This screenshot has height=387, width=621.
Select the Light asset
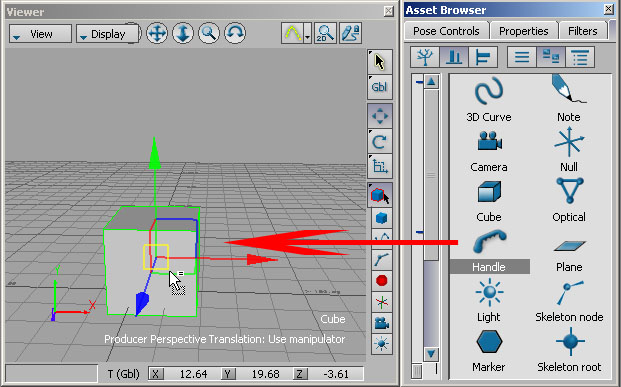[489, 300]
